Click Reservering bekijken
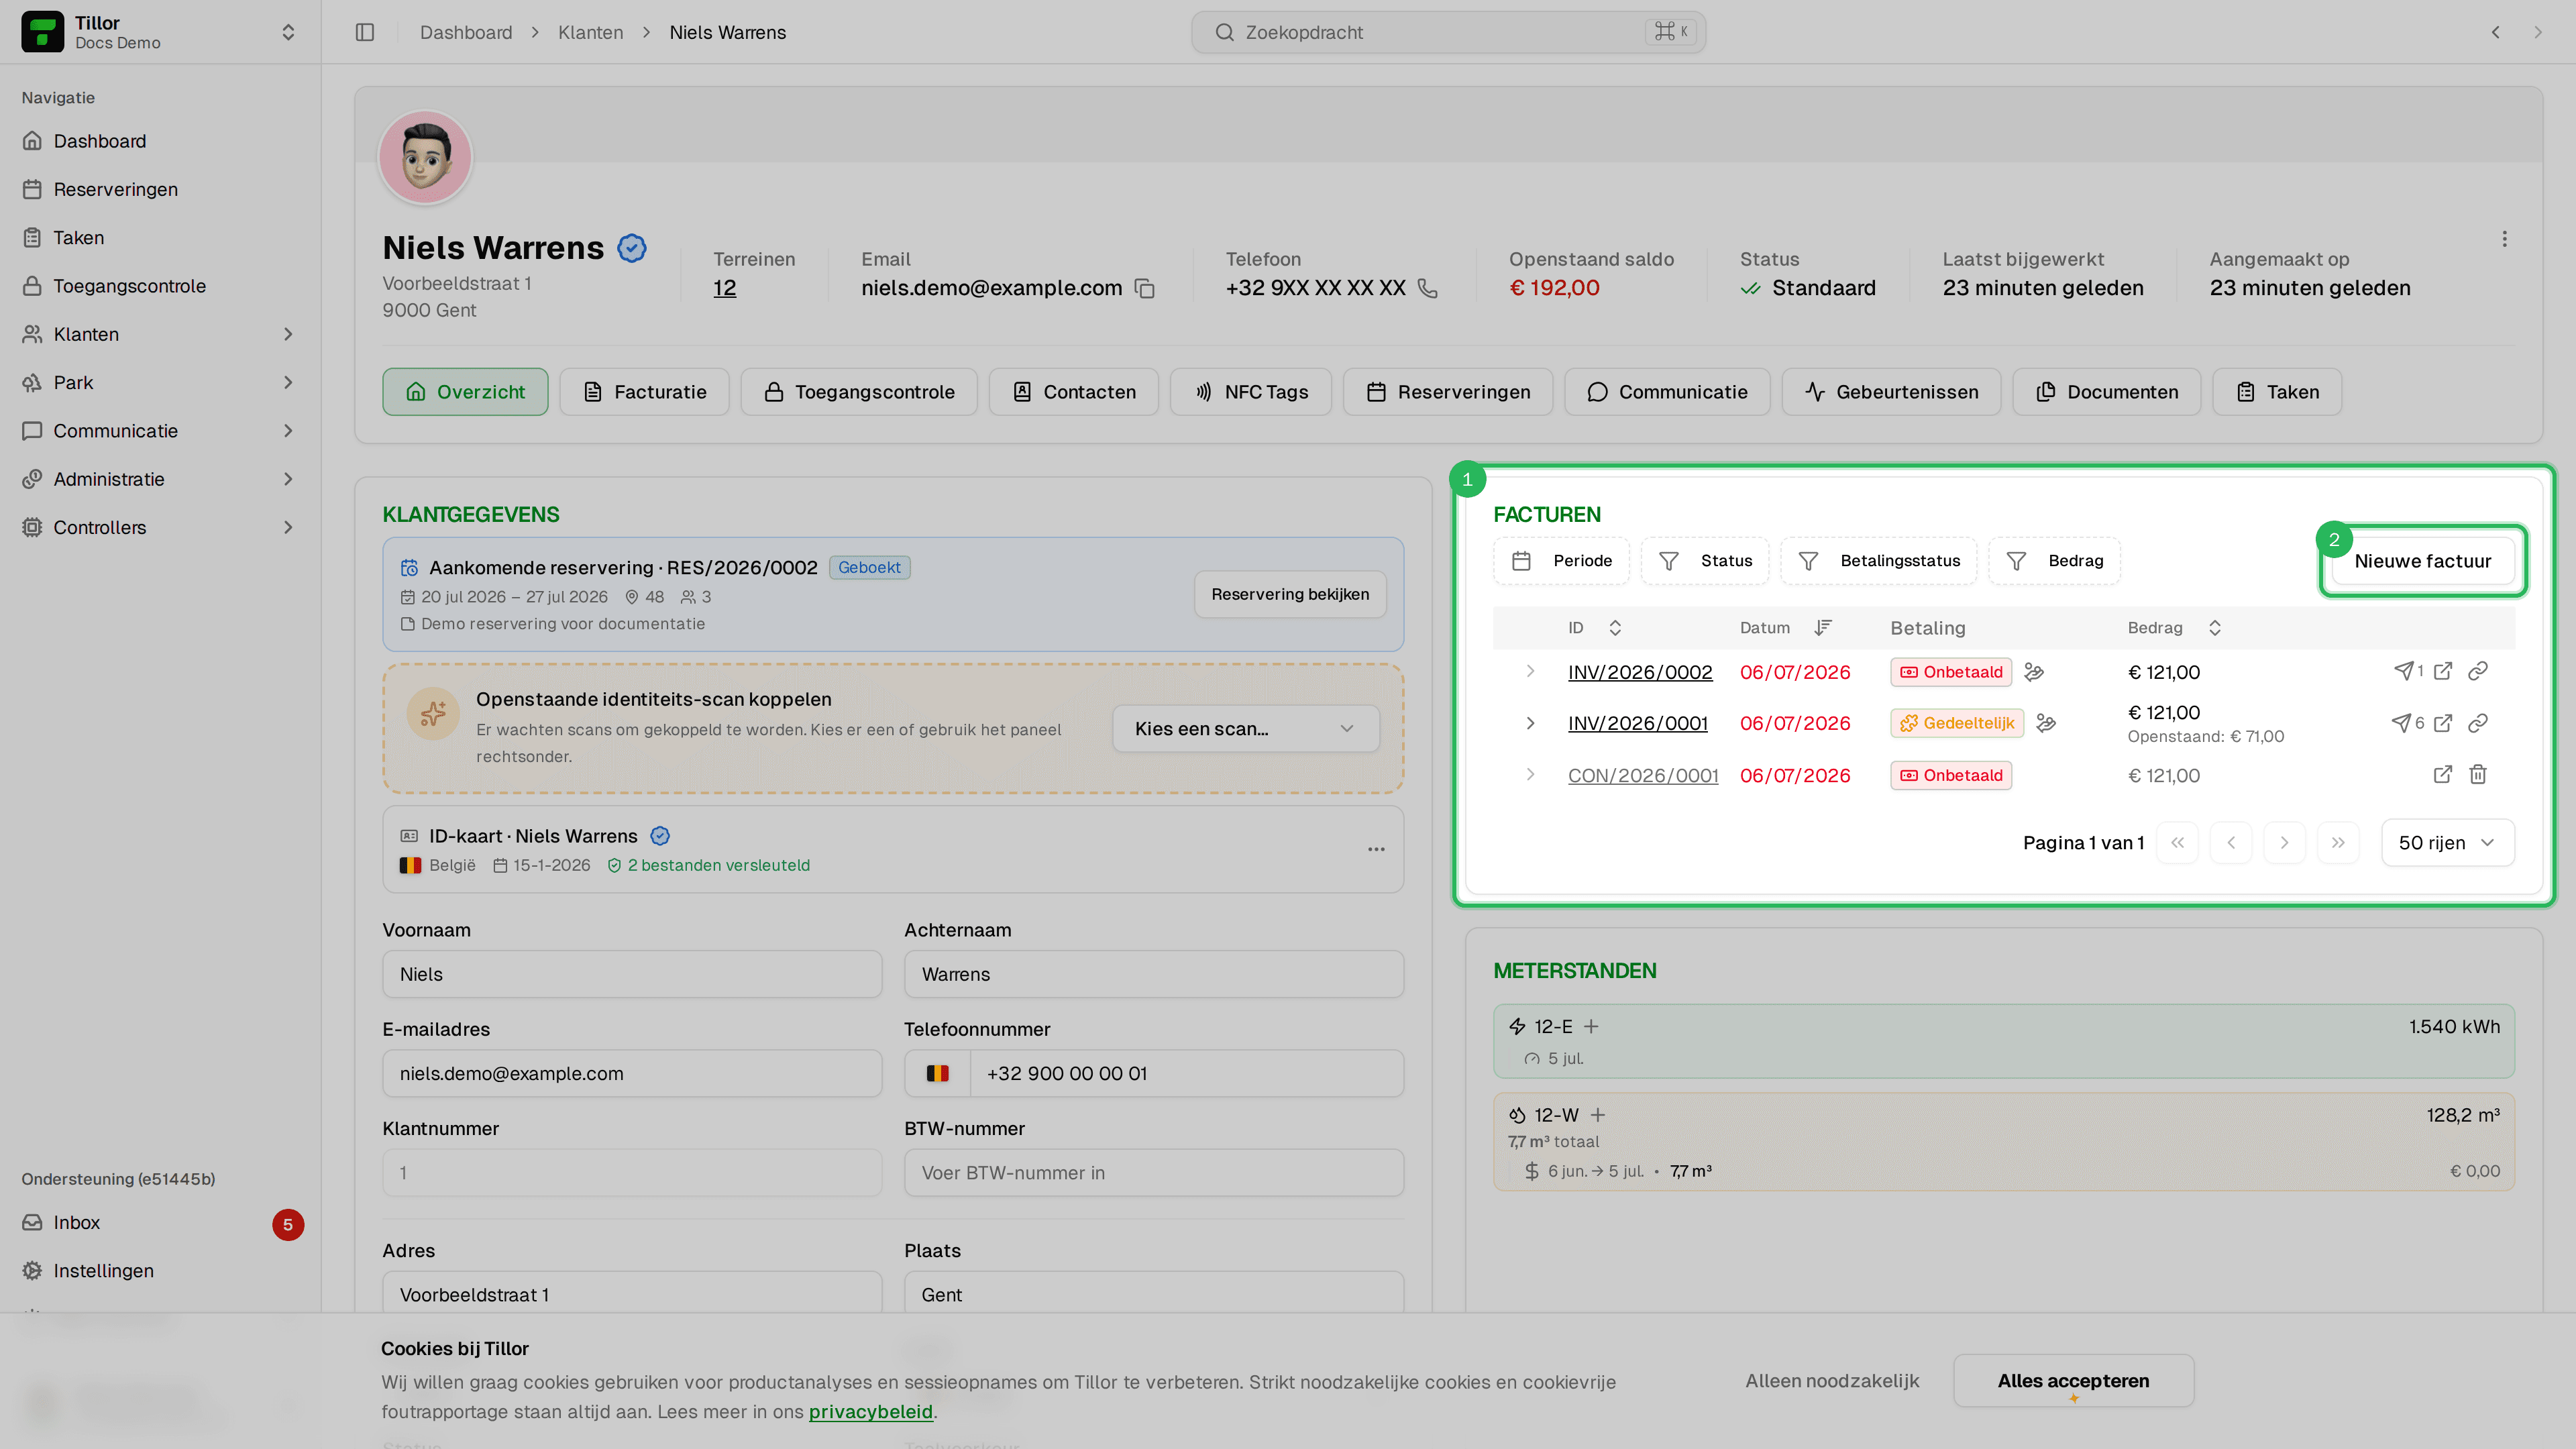The image size is (2576, 1449). point(1290,594)
